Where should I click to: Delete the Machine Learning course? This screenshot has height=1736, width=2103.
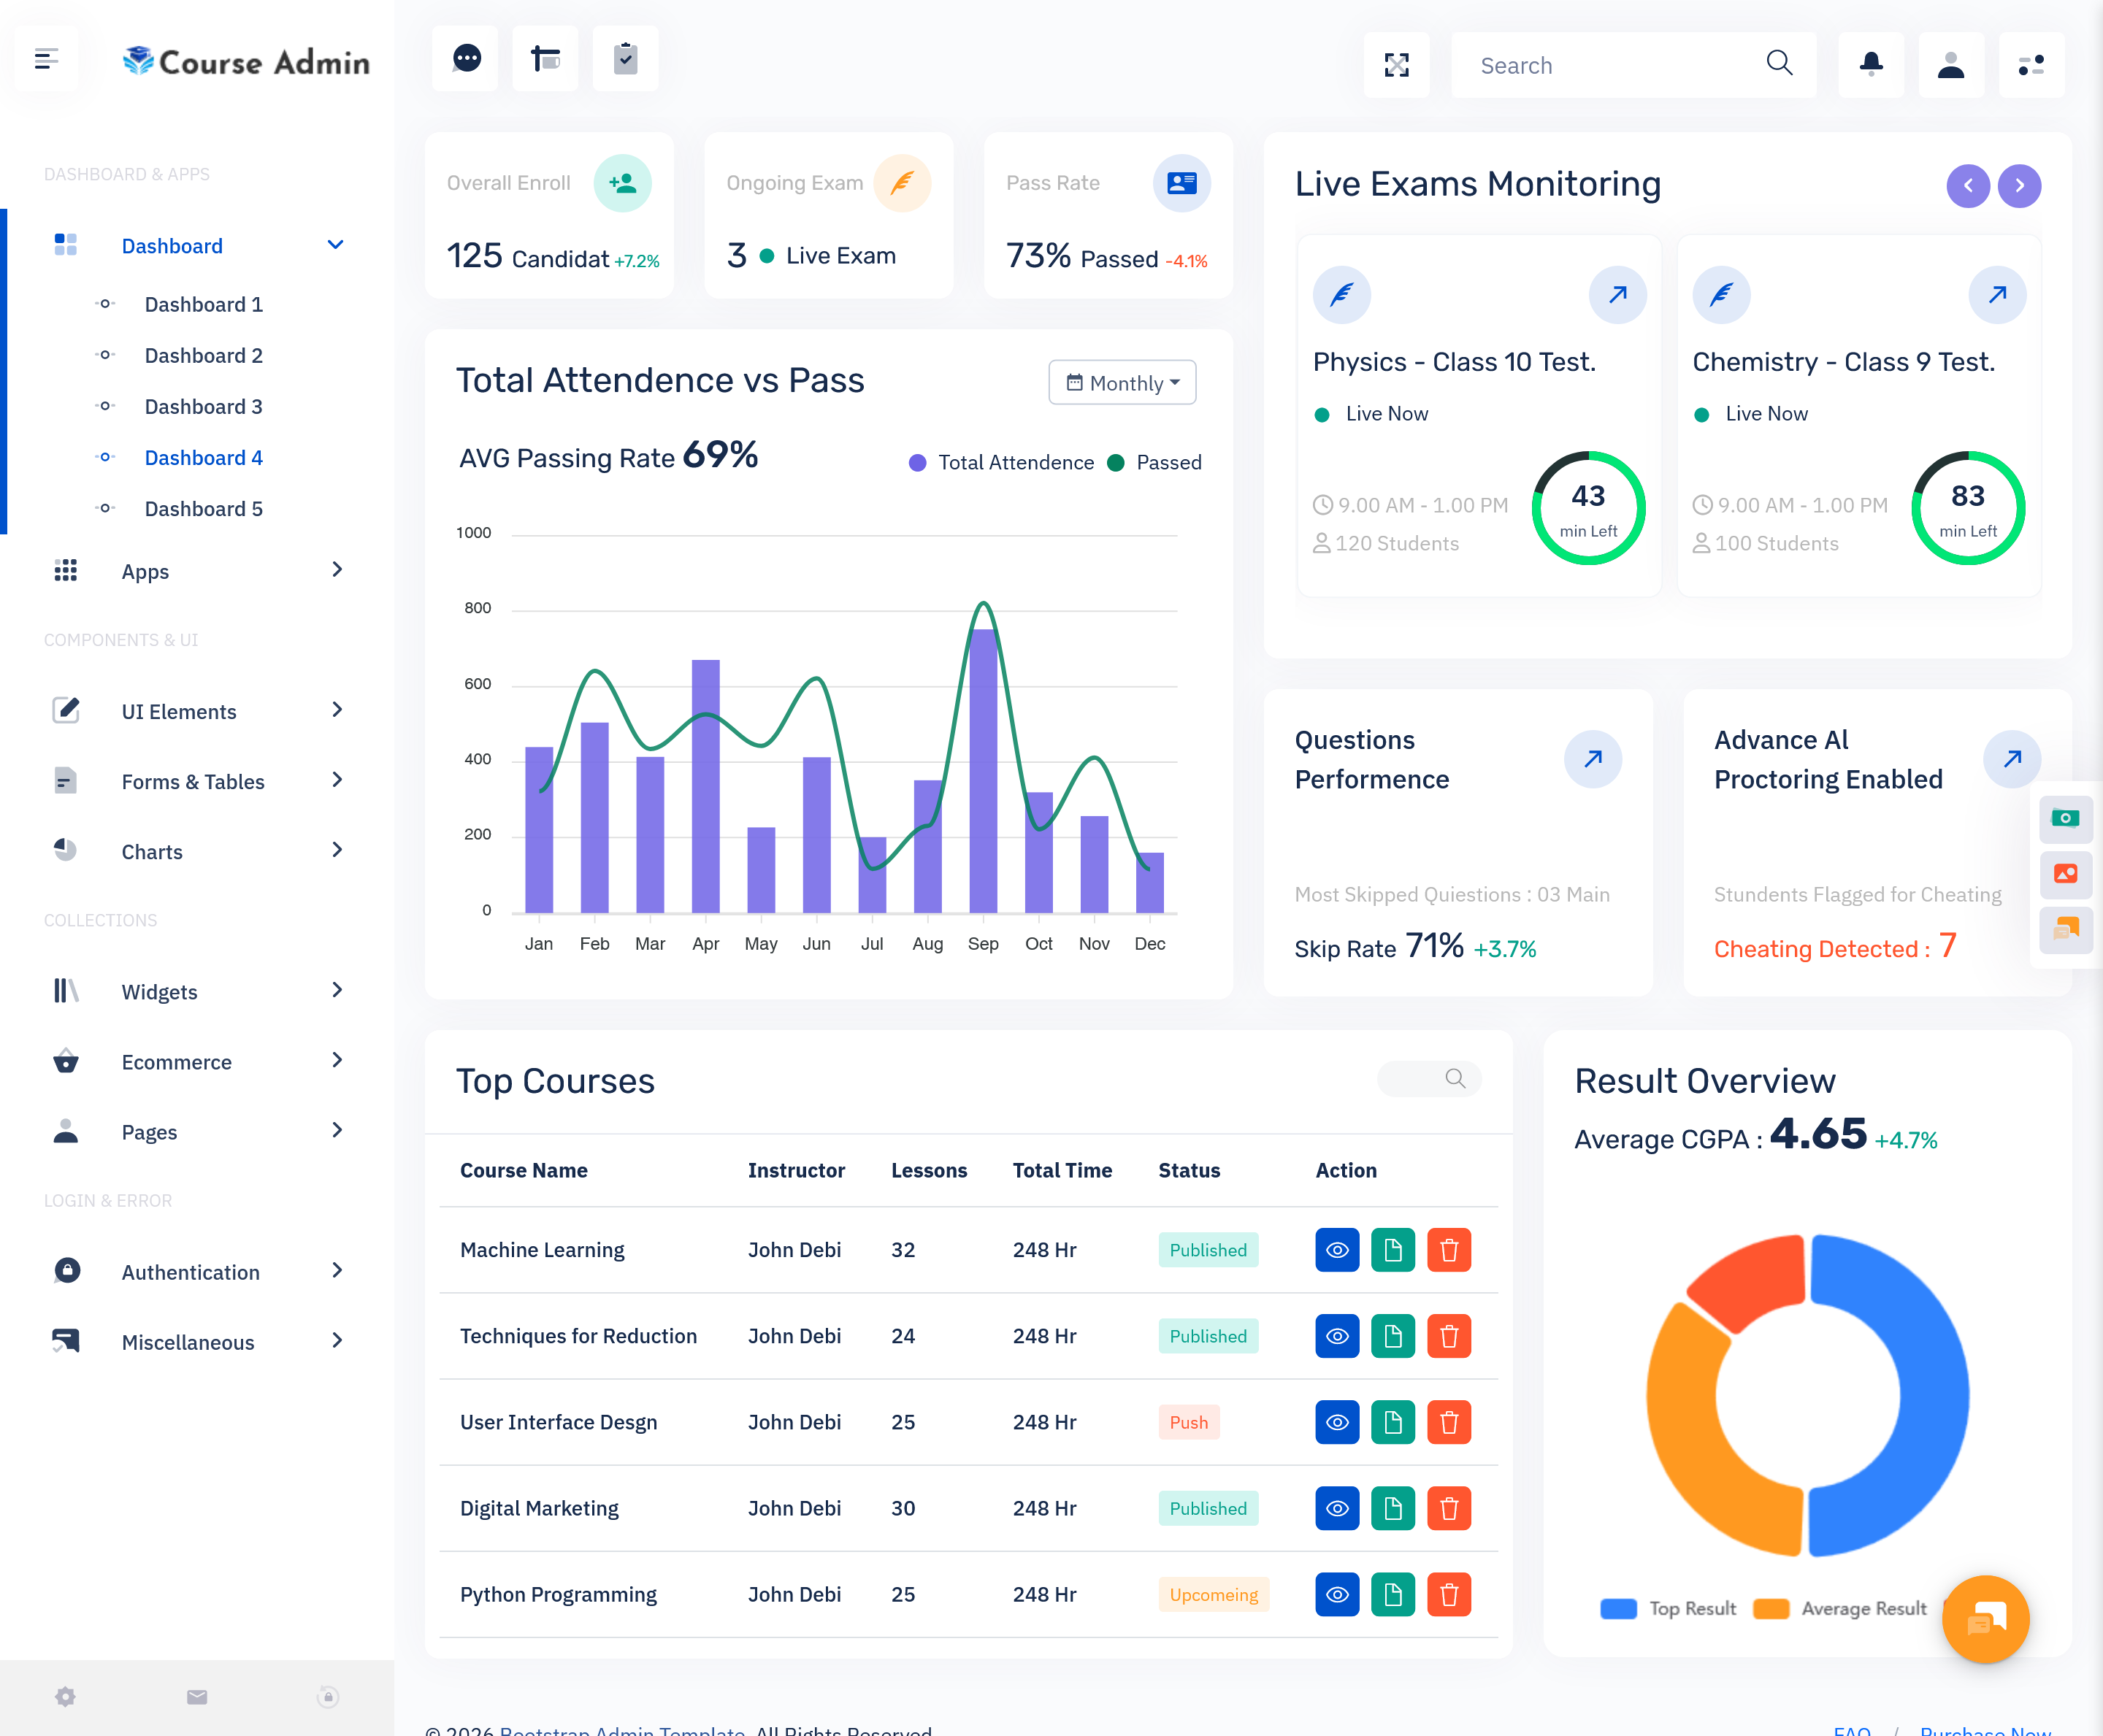(1449, 1250)
